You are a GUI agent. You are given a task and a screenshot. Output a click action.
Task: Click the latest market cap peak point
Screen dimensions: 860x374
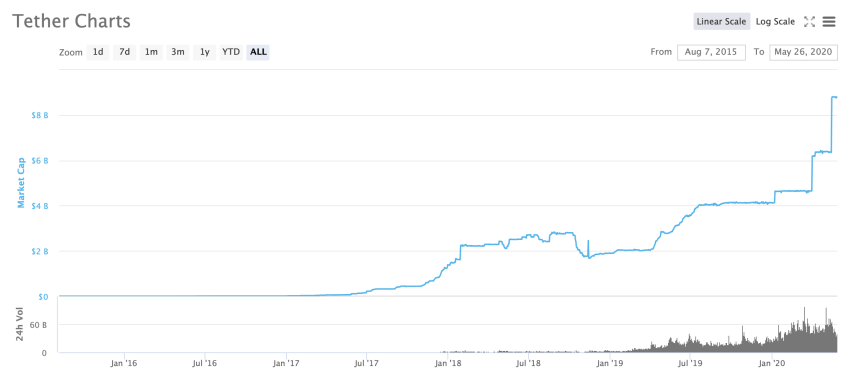(835, 97)
